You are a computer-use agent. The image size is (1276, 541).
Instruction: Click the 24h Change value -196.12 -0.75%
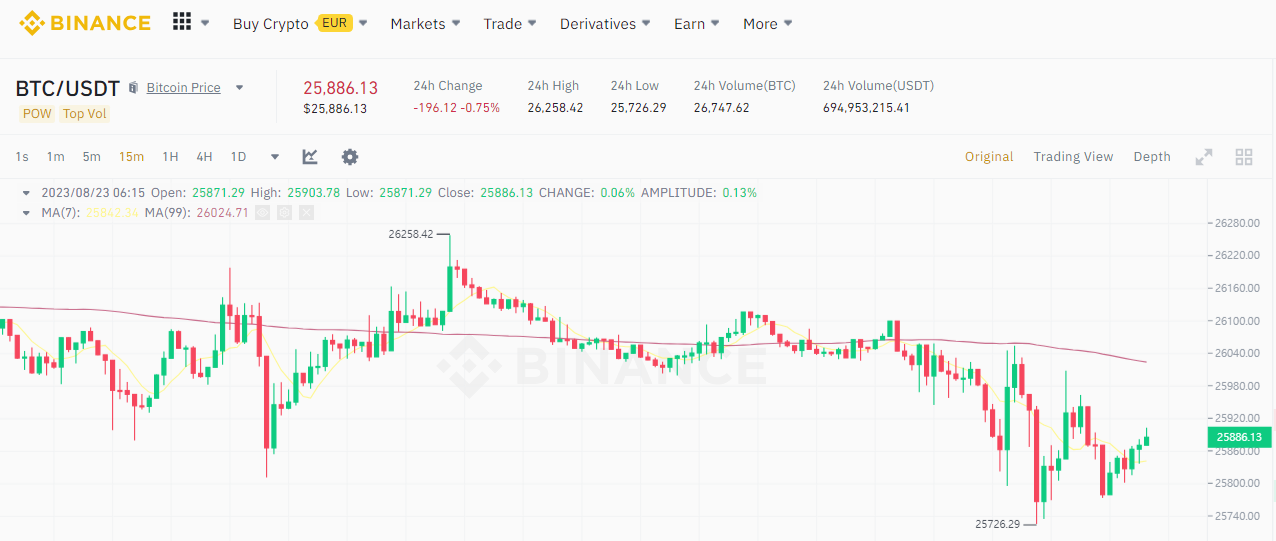(456, 108)
